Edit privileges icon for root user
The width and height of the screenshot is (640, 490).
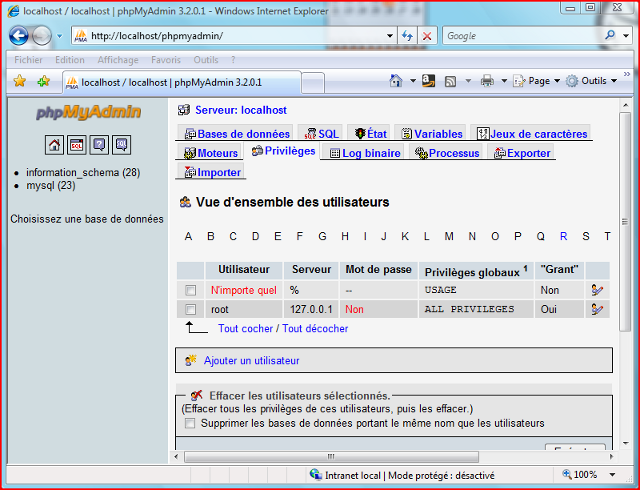(597, 310)
